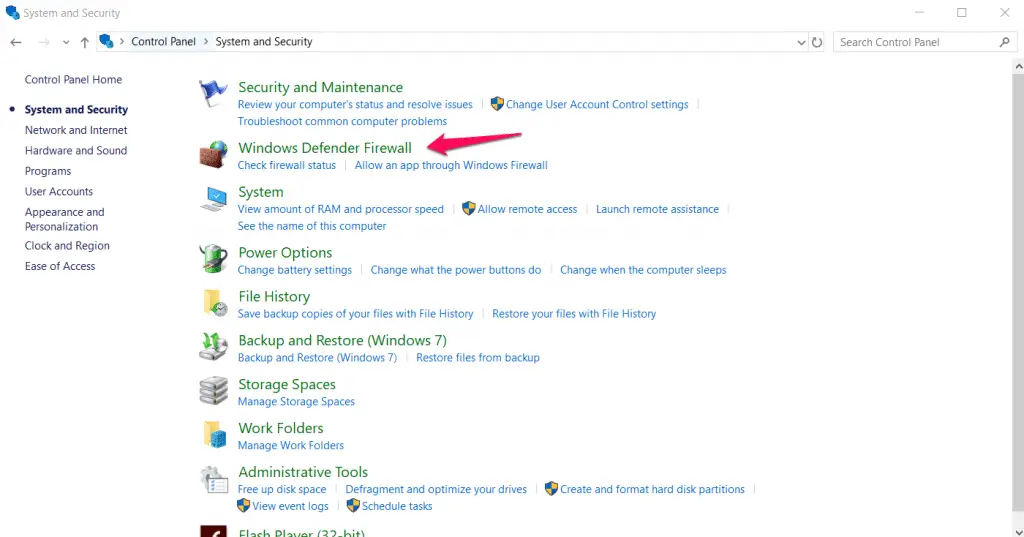Select Hardware and Sound category
This screenshot has height=537, width=1024.
tap(76, 151)
